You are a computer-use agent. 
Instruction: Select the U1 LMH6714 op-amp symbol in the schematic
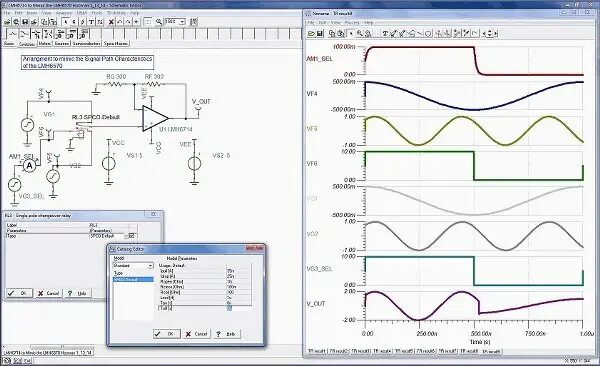[155, 118]
